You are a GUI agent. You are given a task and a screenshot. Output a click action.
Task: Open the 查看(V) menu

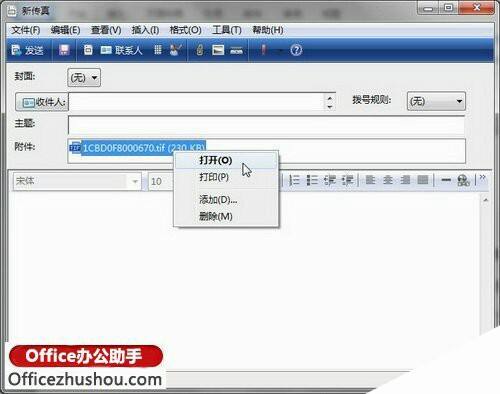coord(106,30)
